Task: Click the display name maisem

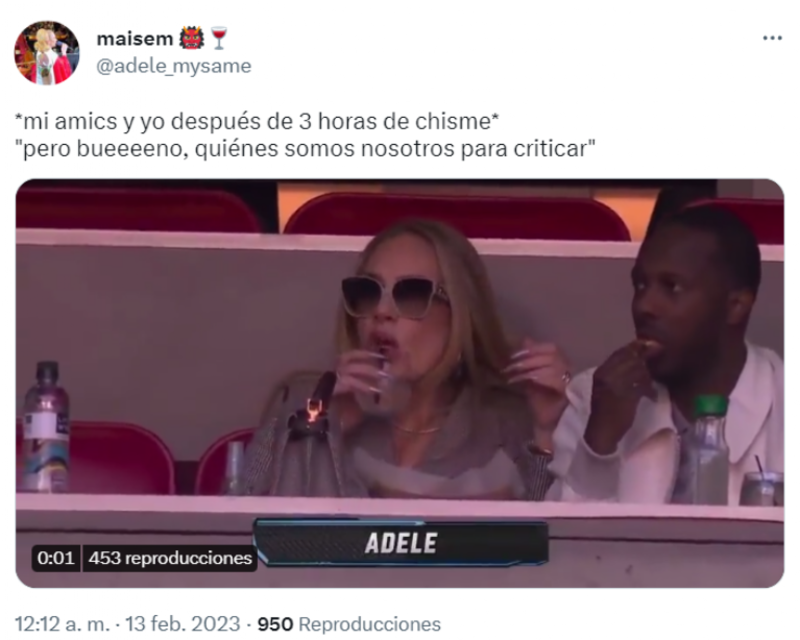Action: point(135,38)
